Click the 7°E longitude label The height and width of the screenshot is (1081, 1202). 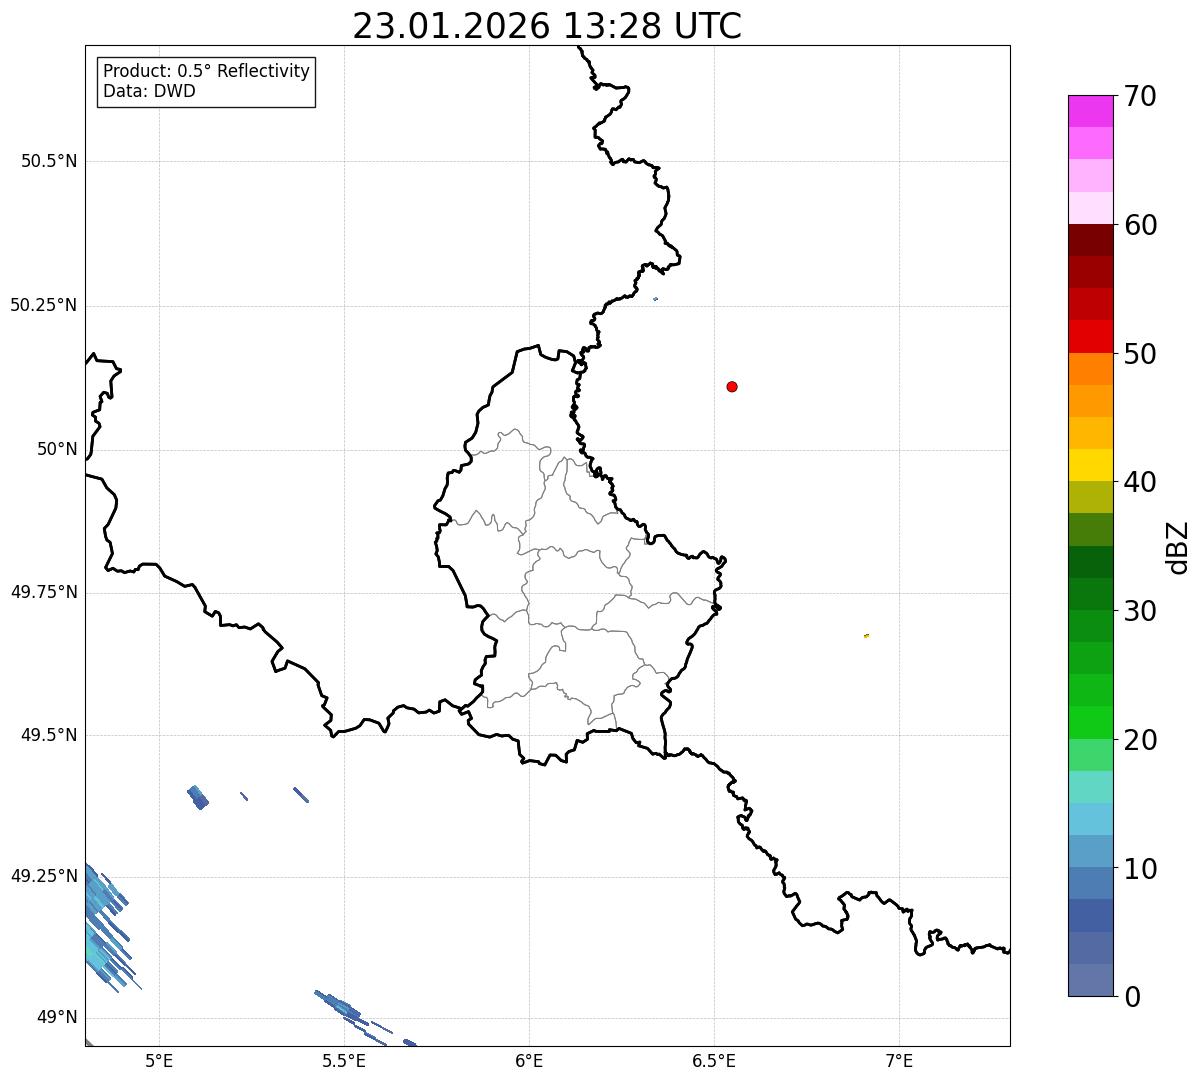(x=899, y=1060)
